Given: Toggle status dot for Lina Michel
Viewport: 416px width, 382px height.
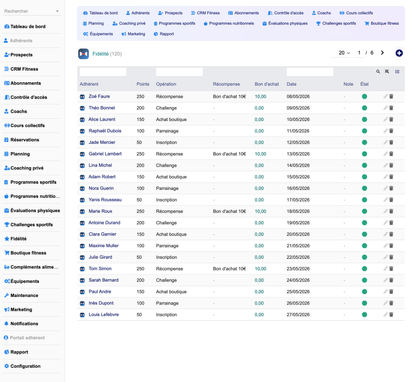Looking at the screenshot, I should [364, 165].
